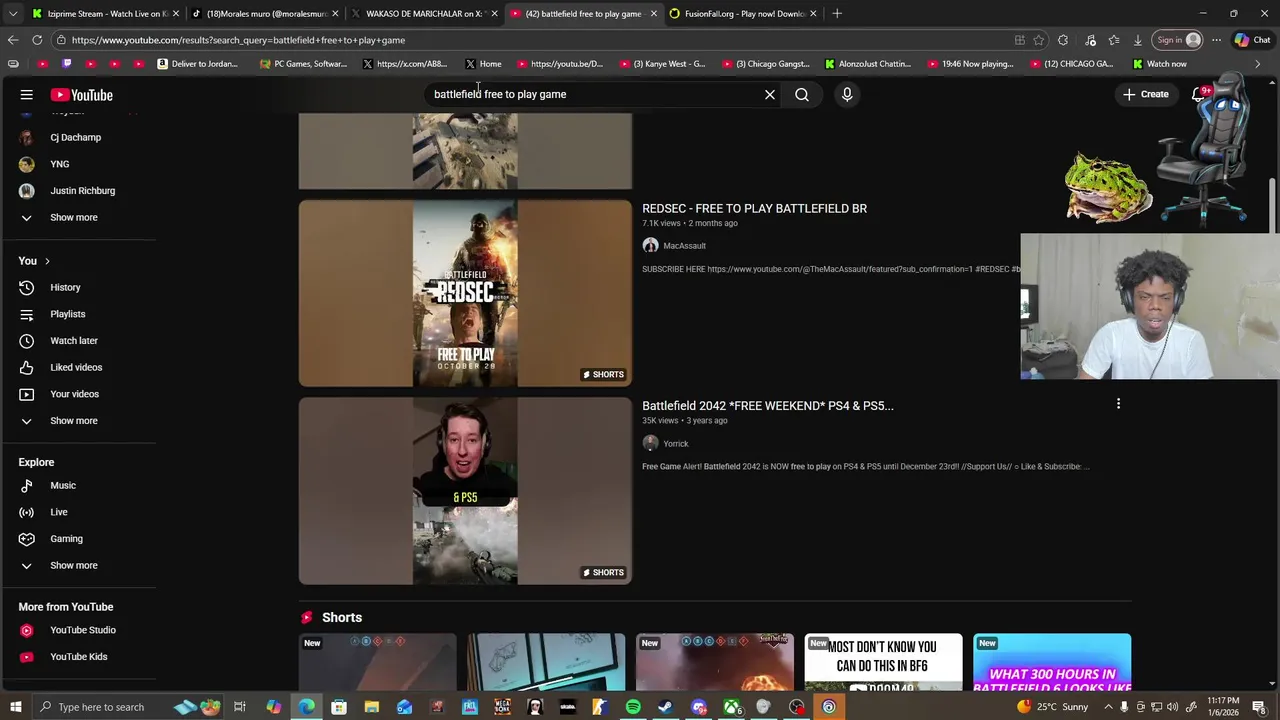
Task: Open Liked videos in sidebar
Action: point(78,367)
